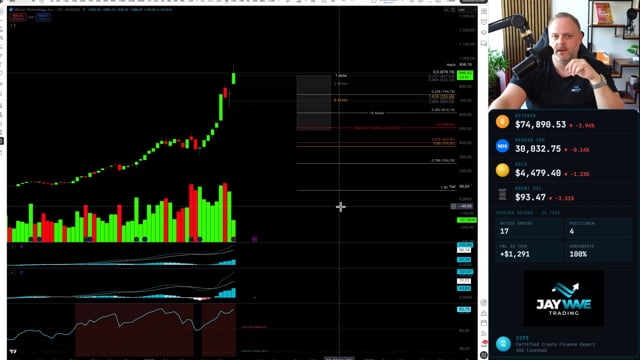Open the help center icon at sidebar bottom
Image resolution: width=640 pixels, height=360 pixels.
click(484, 355)
